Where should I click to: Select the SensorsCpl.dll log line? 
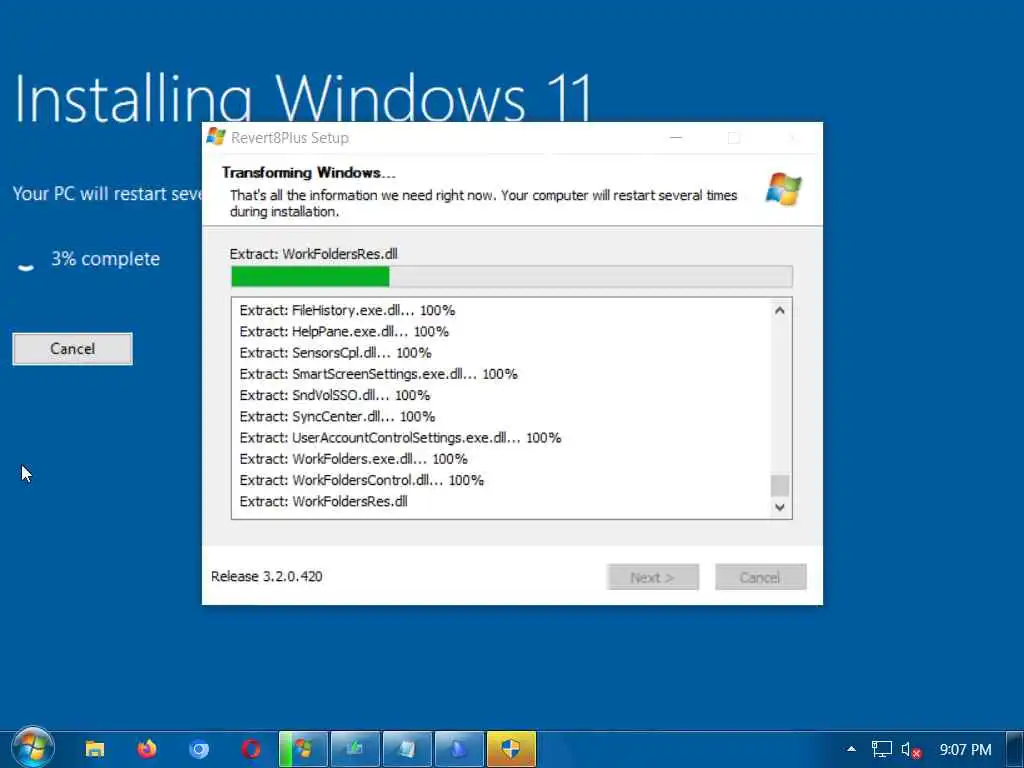point(336,353)
